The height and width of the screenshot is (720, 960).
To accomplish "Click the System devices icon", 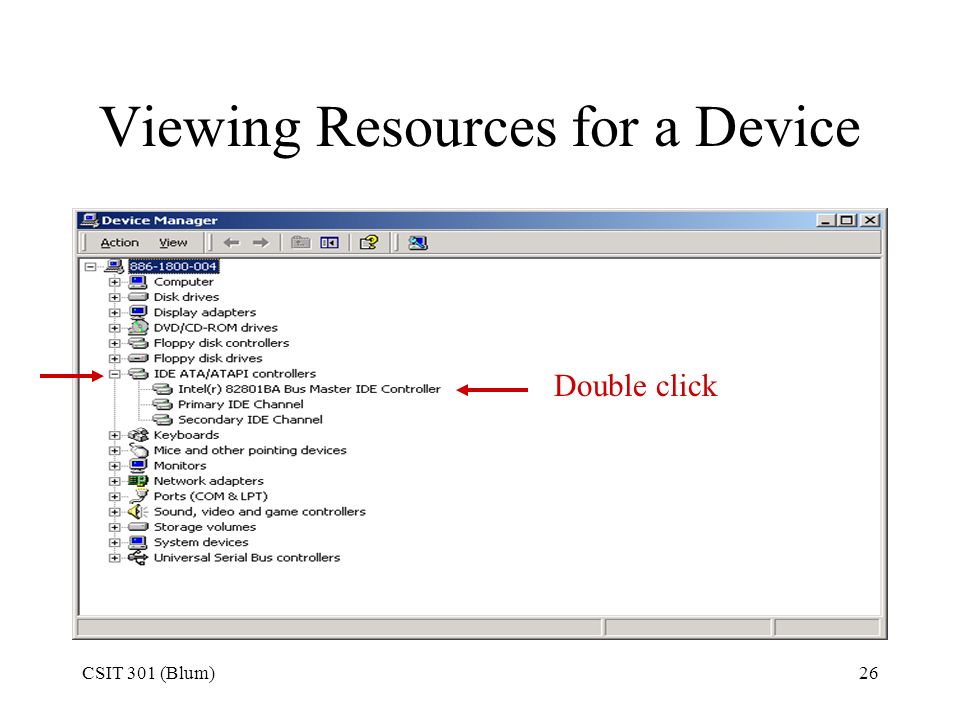I will click(138, 542).
